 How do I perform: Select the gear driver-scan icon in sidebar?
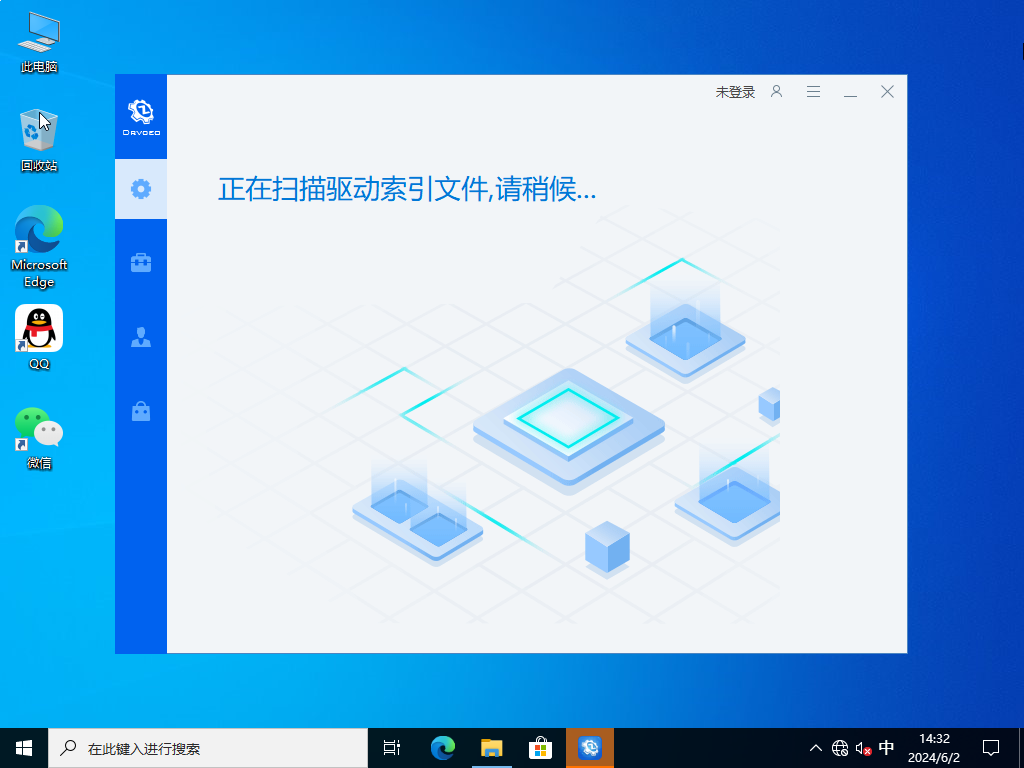[x=140, y=188]
